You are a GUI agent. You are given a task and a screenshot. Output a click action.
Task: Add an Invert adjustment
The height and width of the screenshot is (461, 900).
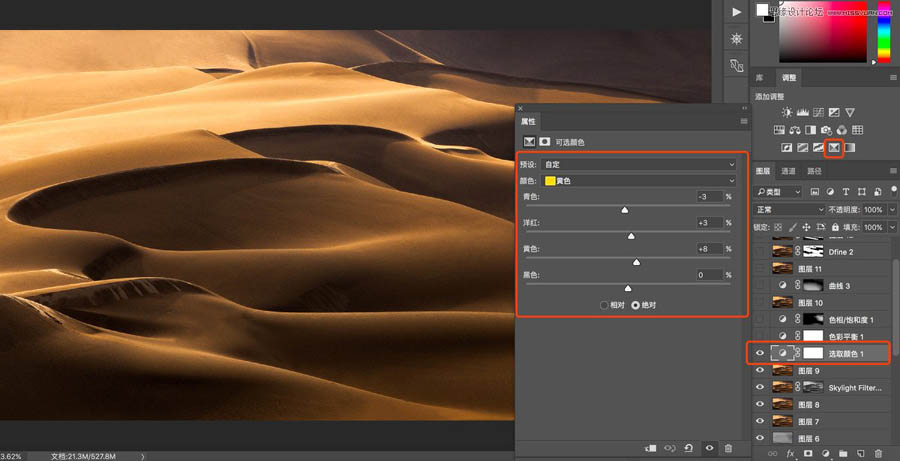pyautogui.click(x=787, y=148)
